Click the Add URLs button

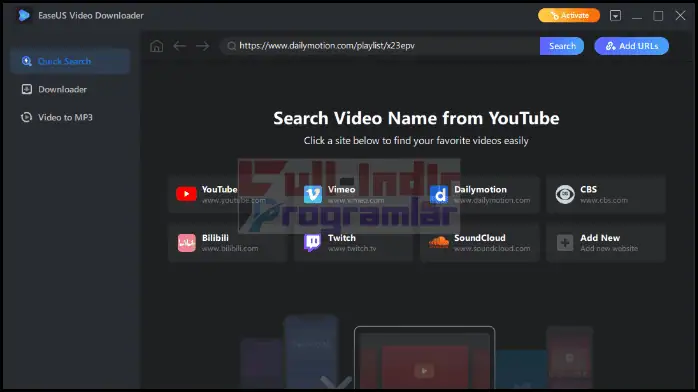[x=631, y=46]
